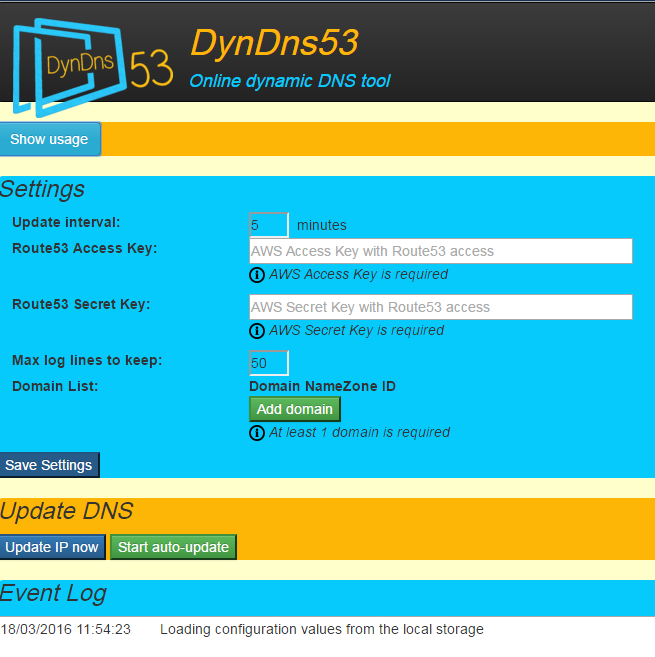
Task: Click info icon beside AWS Secret Key required
Action: 257,331
